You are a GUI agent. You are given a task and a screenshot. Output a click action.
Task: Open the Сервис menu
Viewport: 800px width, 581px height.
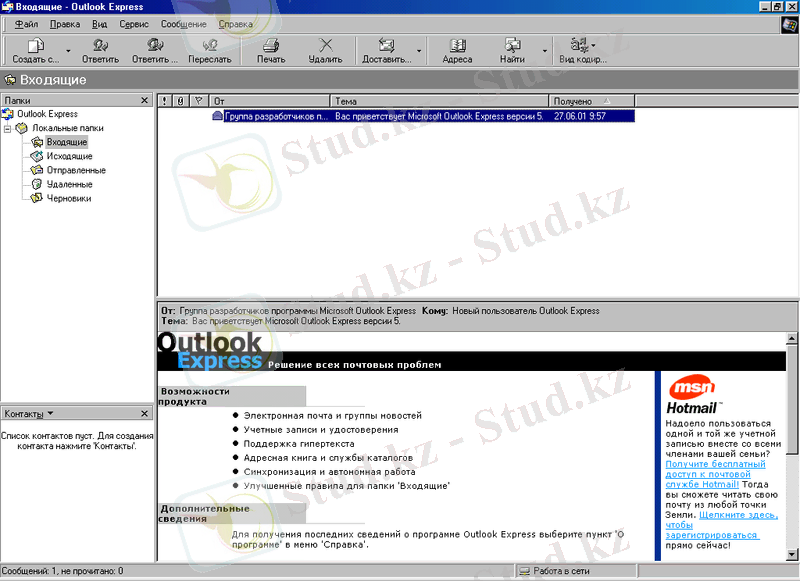click(x=133, y=23)
